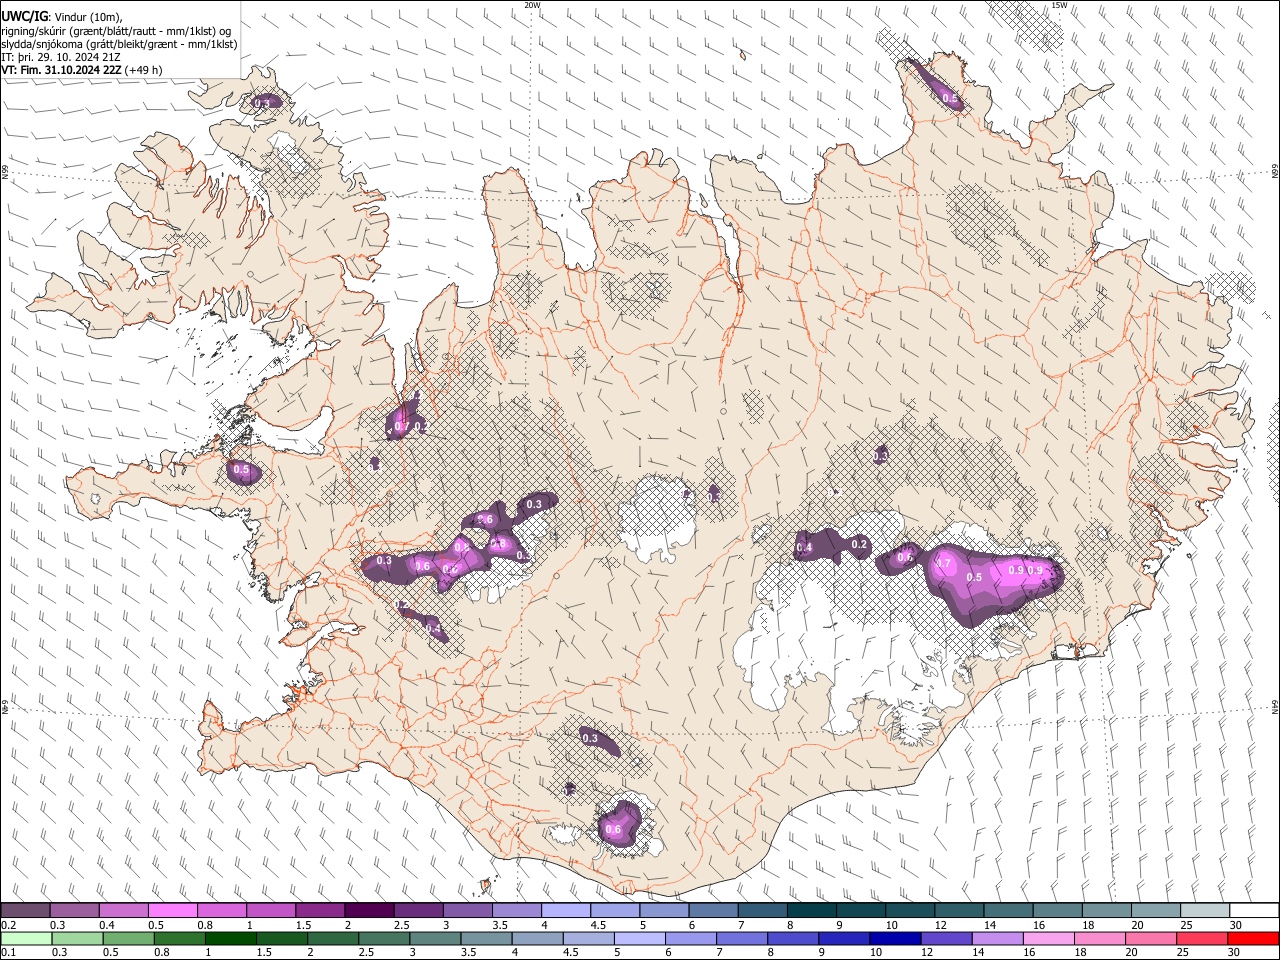
Task: Pick the dark mauve 0.2 swatch in the upper scale
Action: pyautogui.click(x=25, y=911)
